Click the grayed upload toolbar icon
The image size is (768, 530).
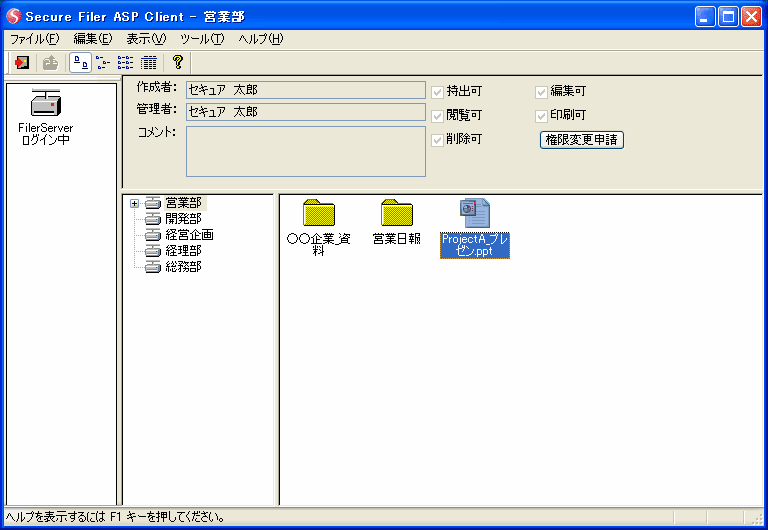(50, 63)
